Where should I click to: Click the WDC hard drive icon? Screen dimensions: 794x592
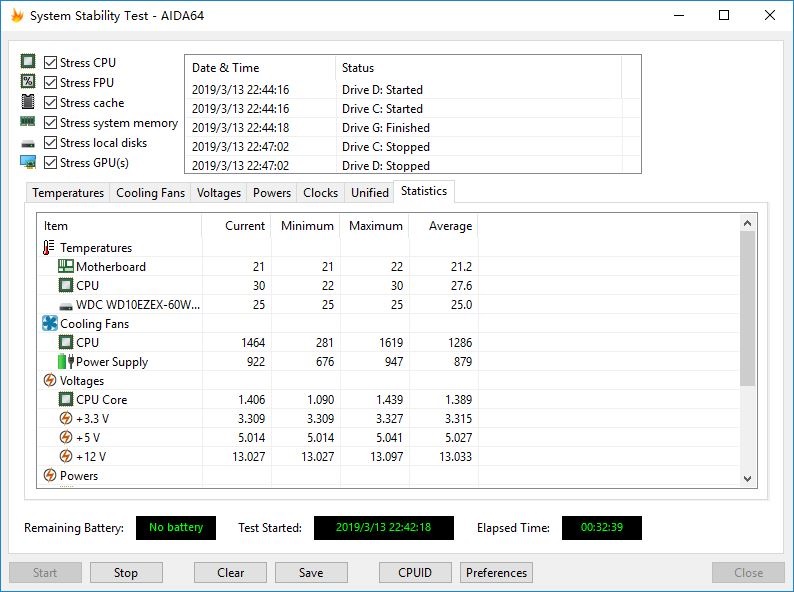point(66,305)
